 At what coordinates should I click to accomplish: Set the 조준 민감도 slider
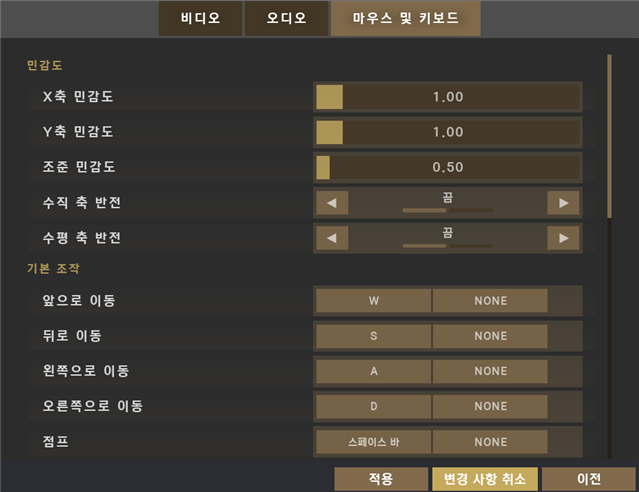coord(447,167)
